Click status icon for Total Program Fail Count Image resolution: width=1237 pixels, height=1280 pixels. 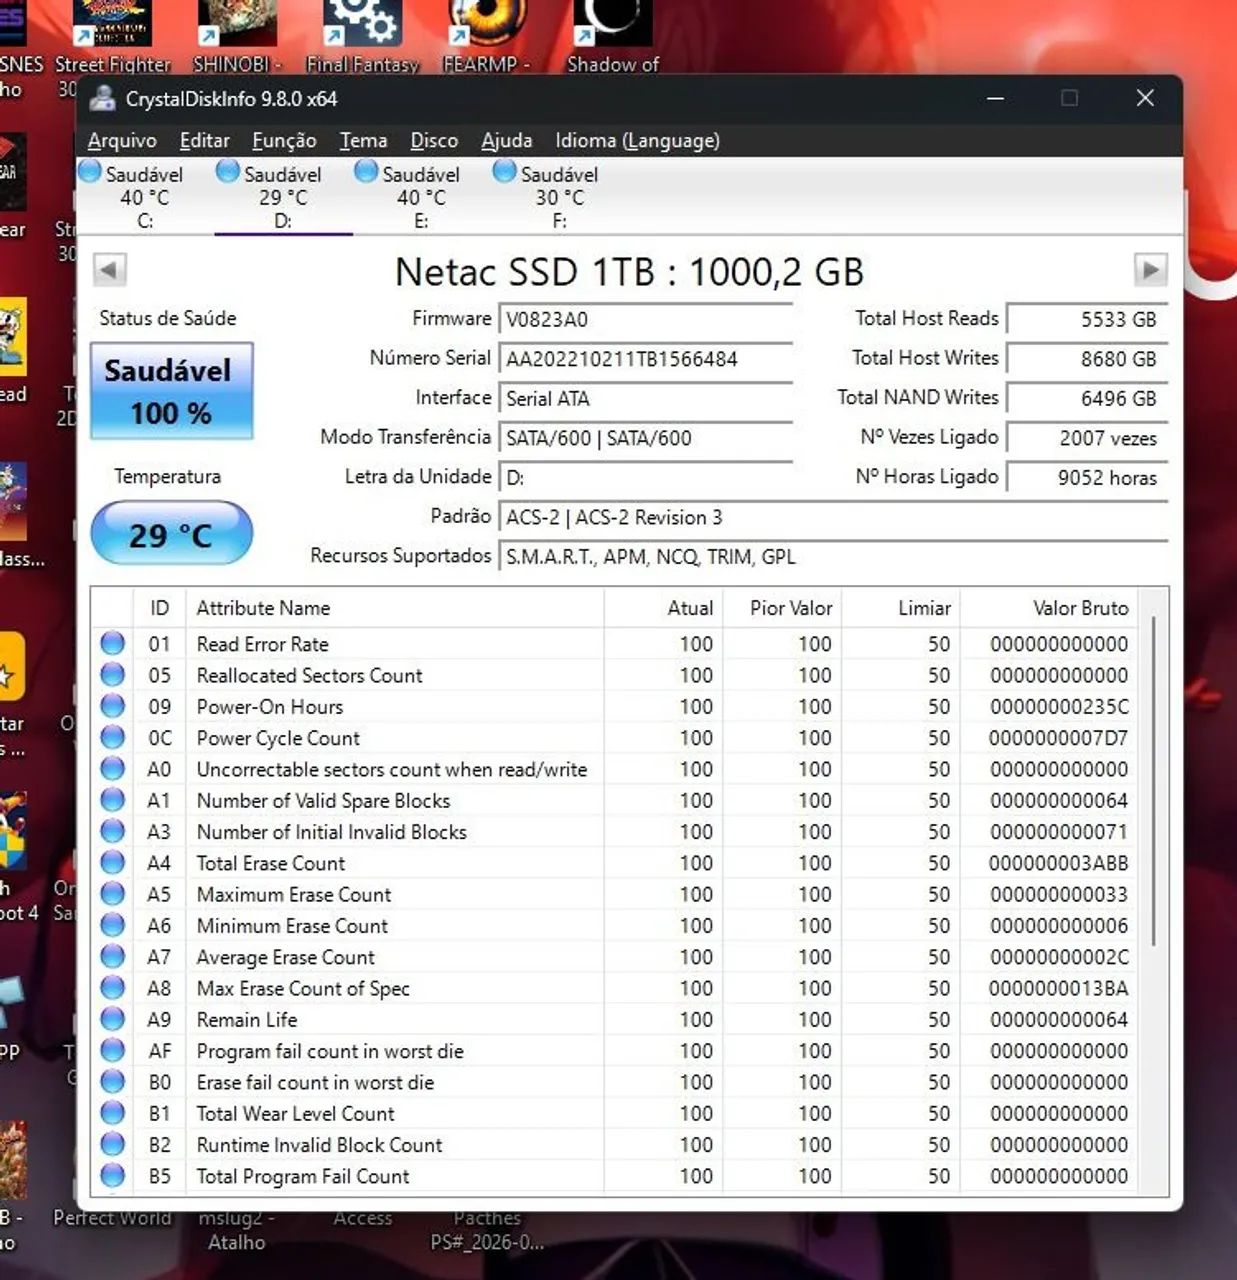[x=112, y=1175]
